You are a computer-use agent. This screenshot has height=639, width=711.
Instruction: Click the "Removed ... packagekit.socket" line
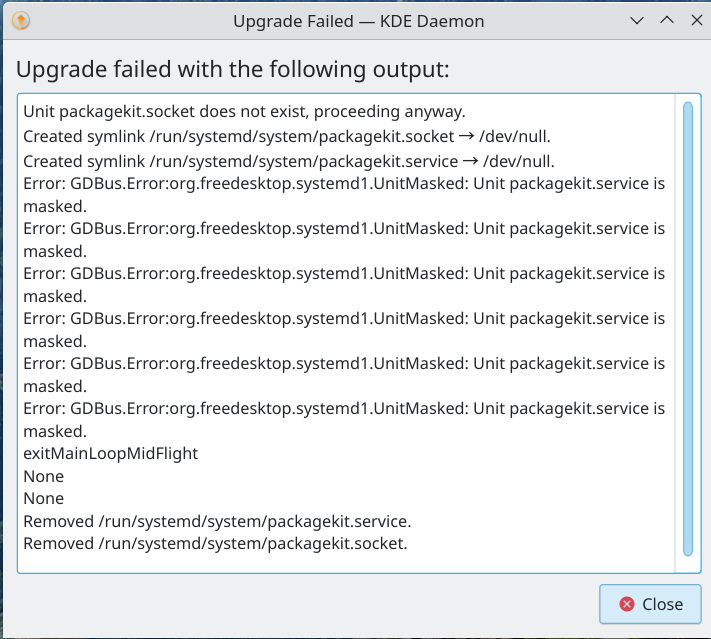click(x=215, y=544)
